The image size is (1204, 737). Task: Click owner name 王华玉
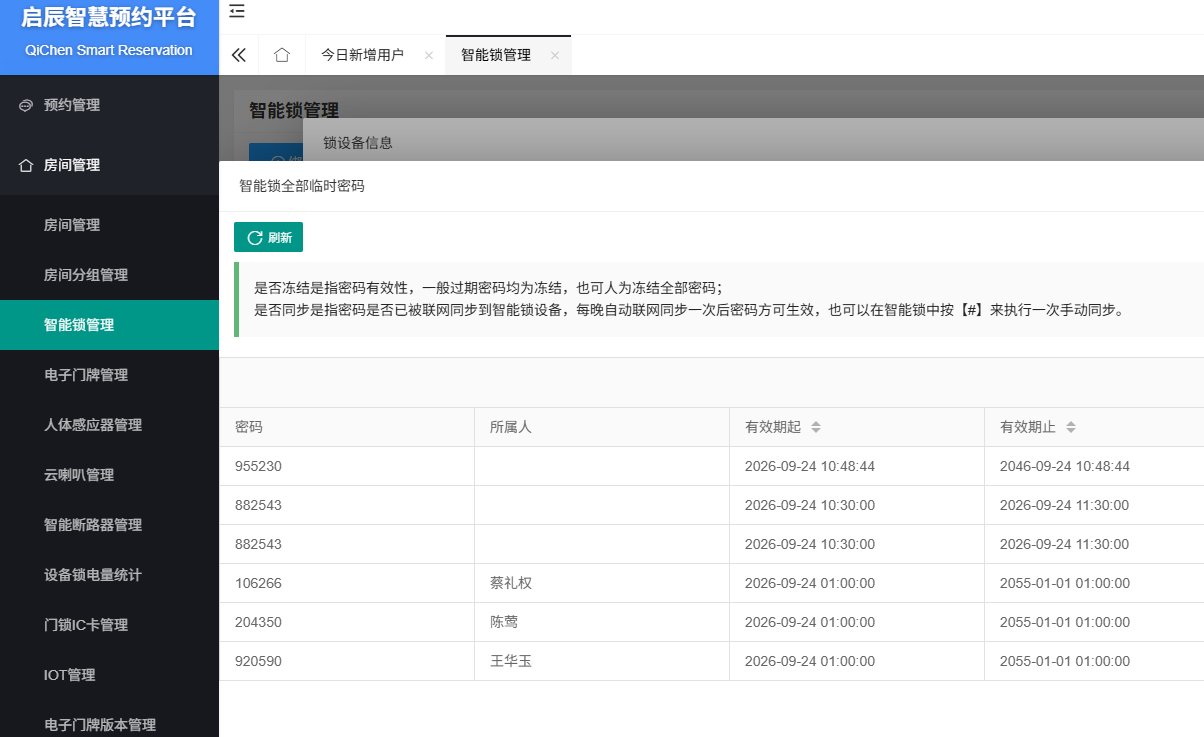[x=511, y=661]
